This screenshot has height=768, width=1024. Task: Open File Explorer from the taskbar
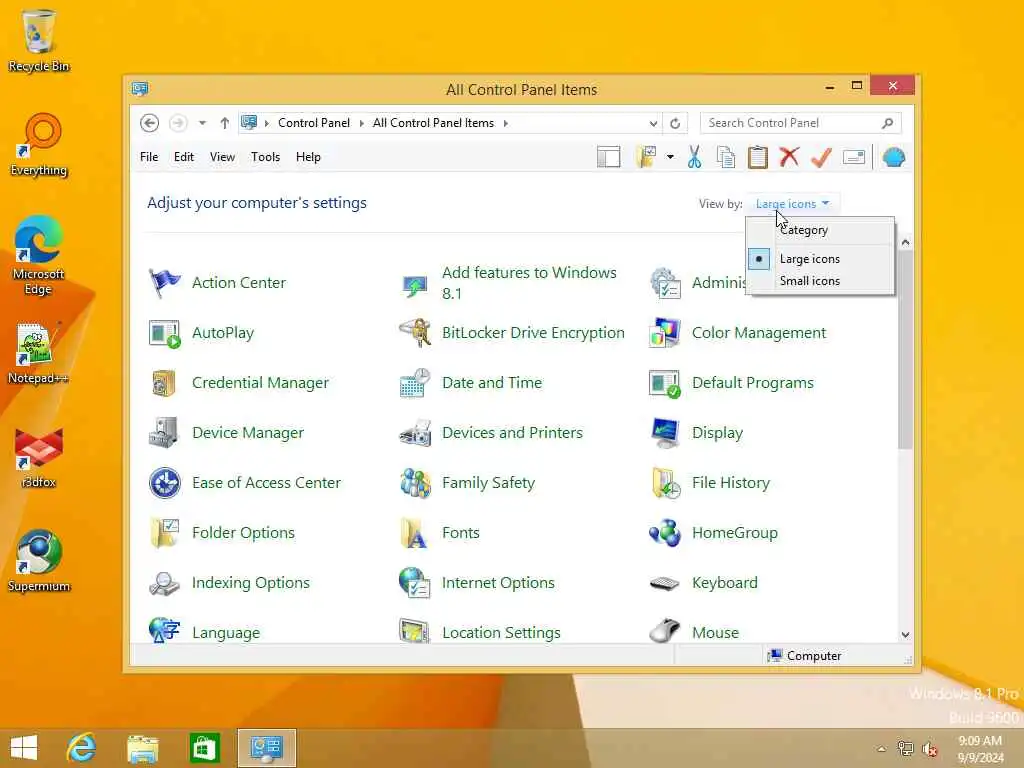(142, 748)
